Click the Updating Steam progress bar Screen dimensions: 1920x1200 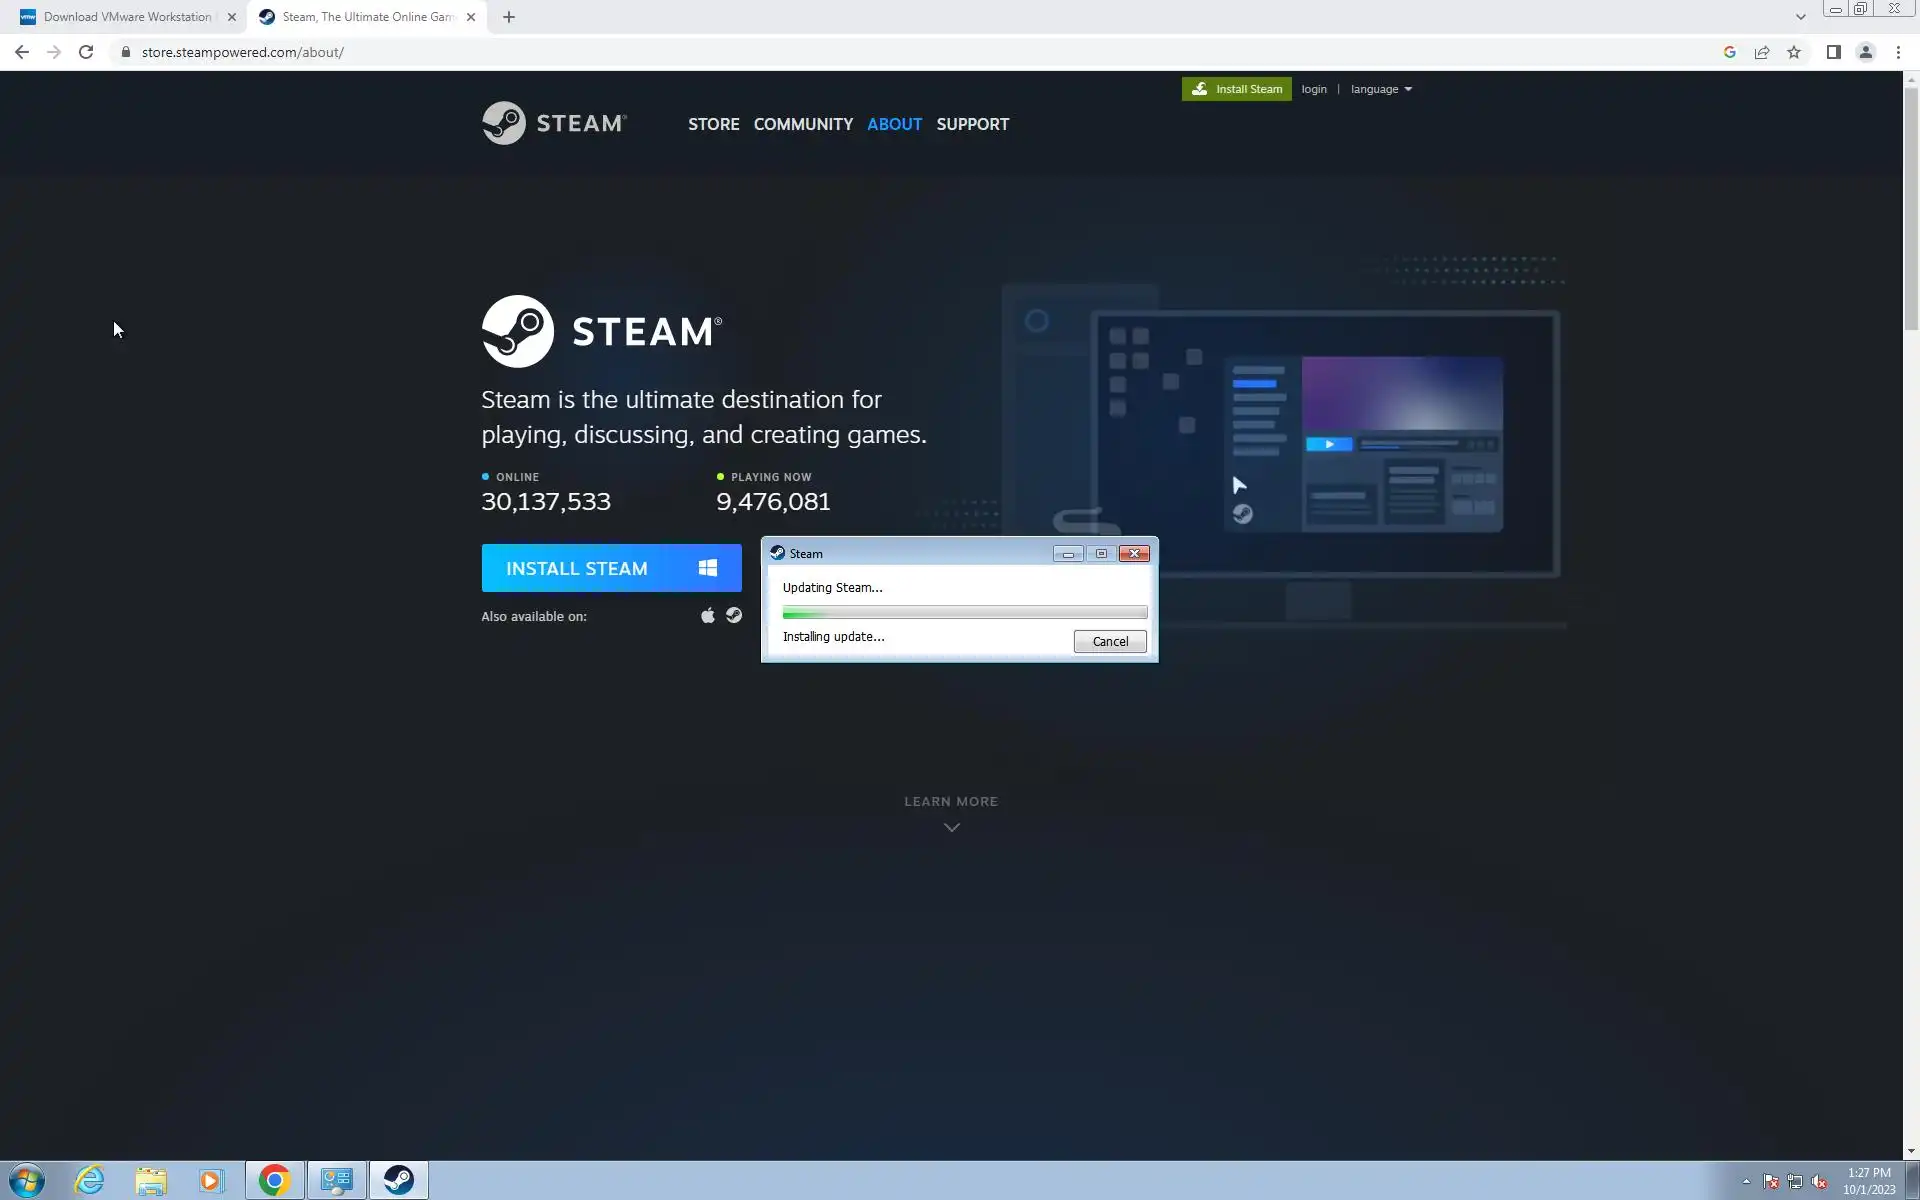(x=964, y=612)
